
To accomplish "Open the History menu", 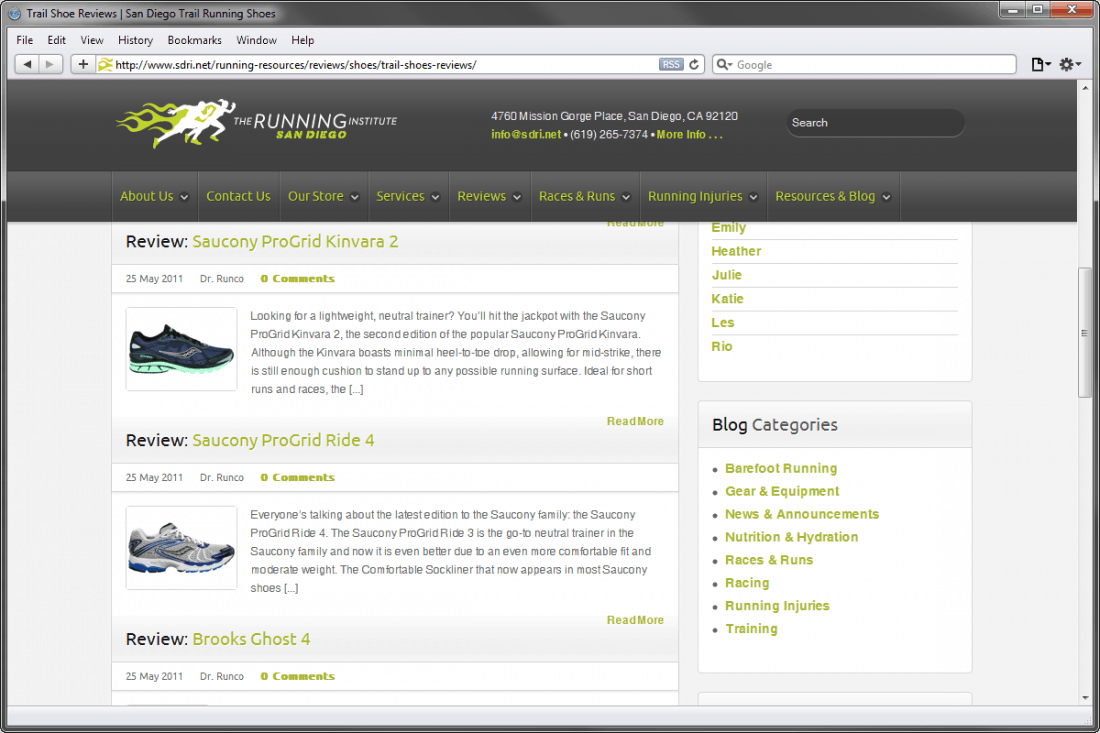I will (x=135, y=40).
